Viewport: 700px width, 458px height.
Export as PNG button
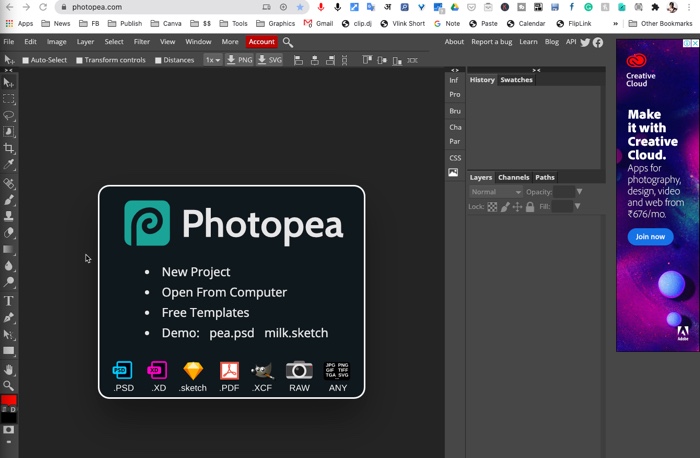[239, 60]
